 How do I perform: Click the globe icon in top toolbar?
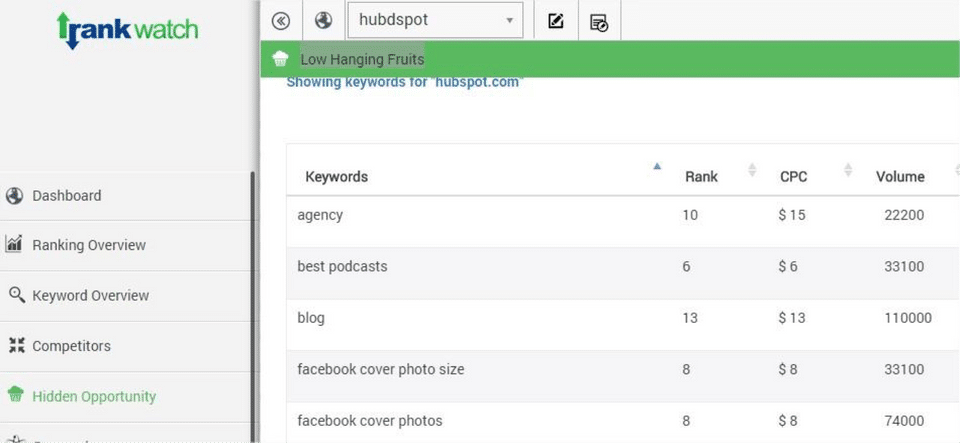pyautogui.click(x=323, y=20)
